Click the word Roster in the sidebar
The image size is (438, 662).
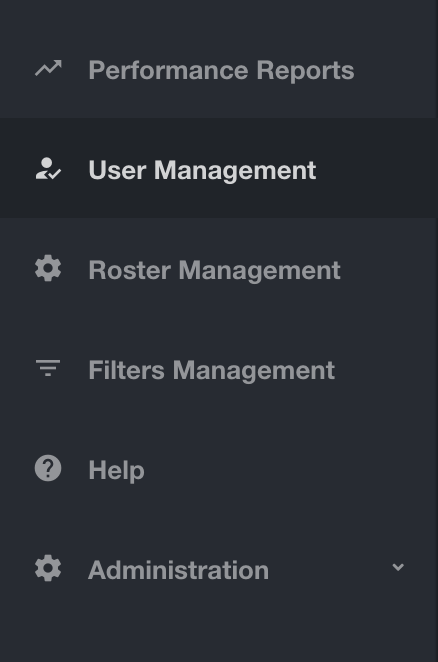[x=130, y=270]
